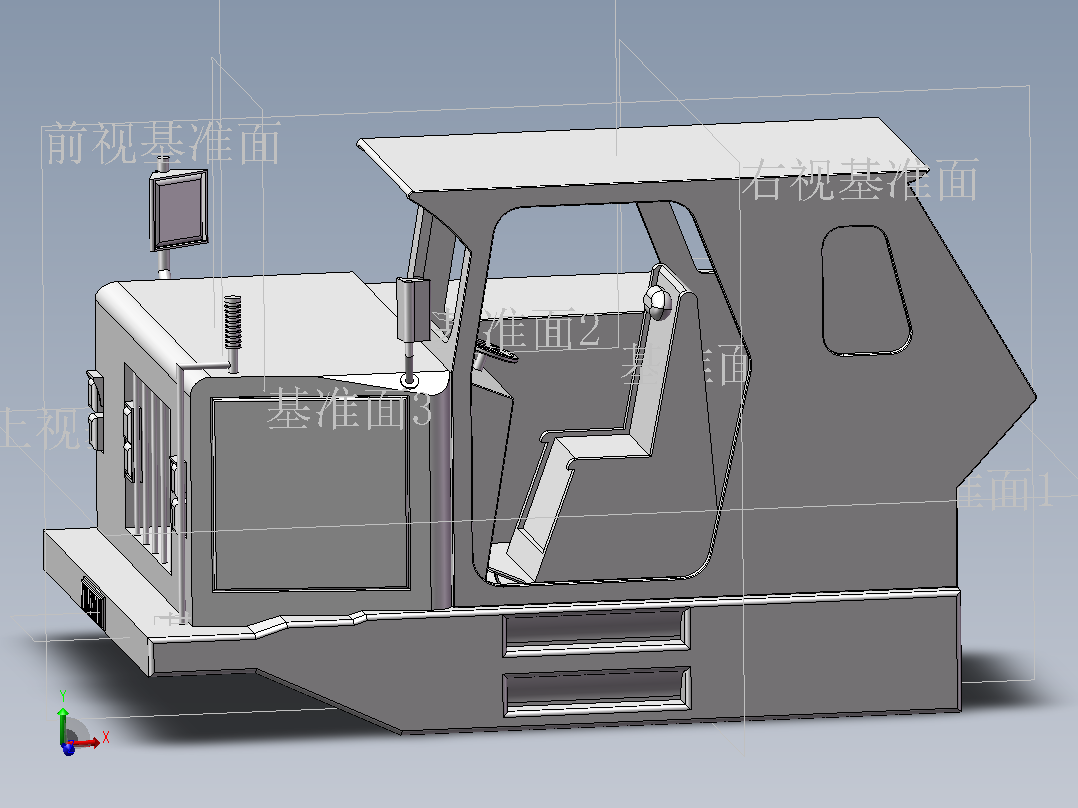Viewport: 1078px width, 808px height.
Task: Select the 前视基准面 plane label
Action: (x=164, y=142)
